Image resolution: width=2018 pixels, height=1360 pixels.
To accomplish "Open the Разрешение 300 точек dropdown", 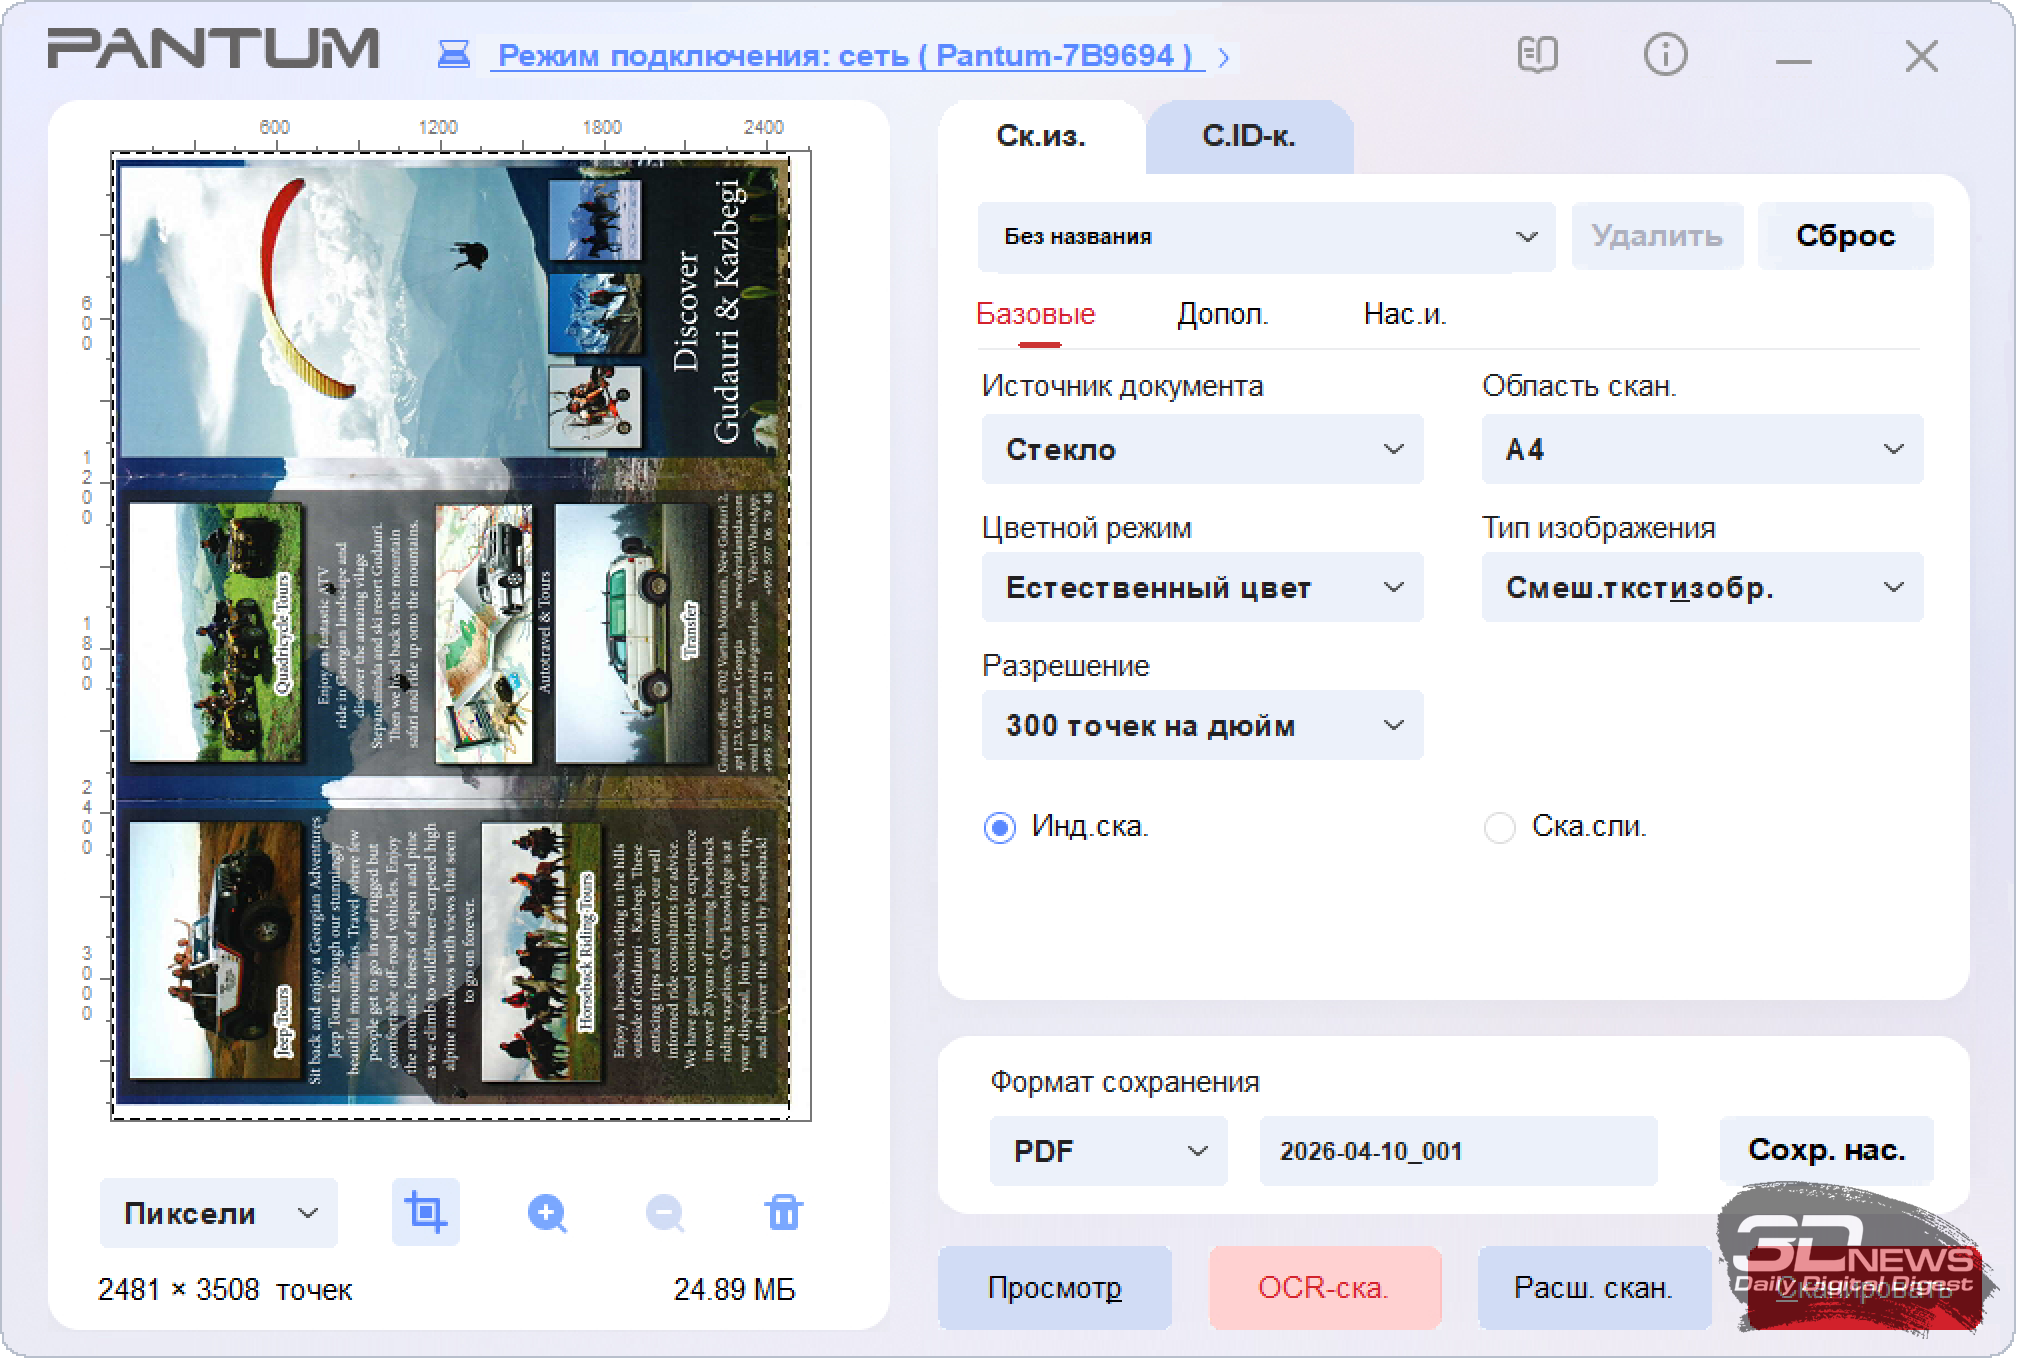I will (1202, 726).
